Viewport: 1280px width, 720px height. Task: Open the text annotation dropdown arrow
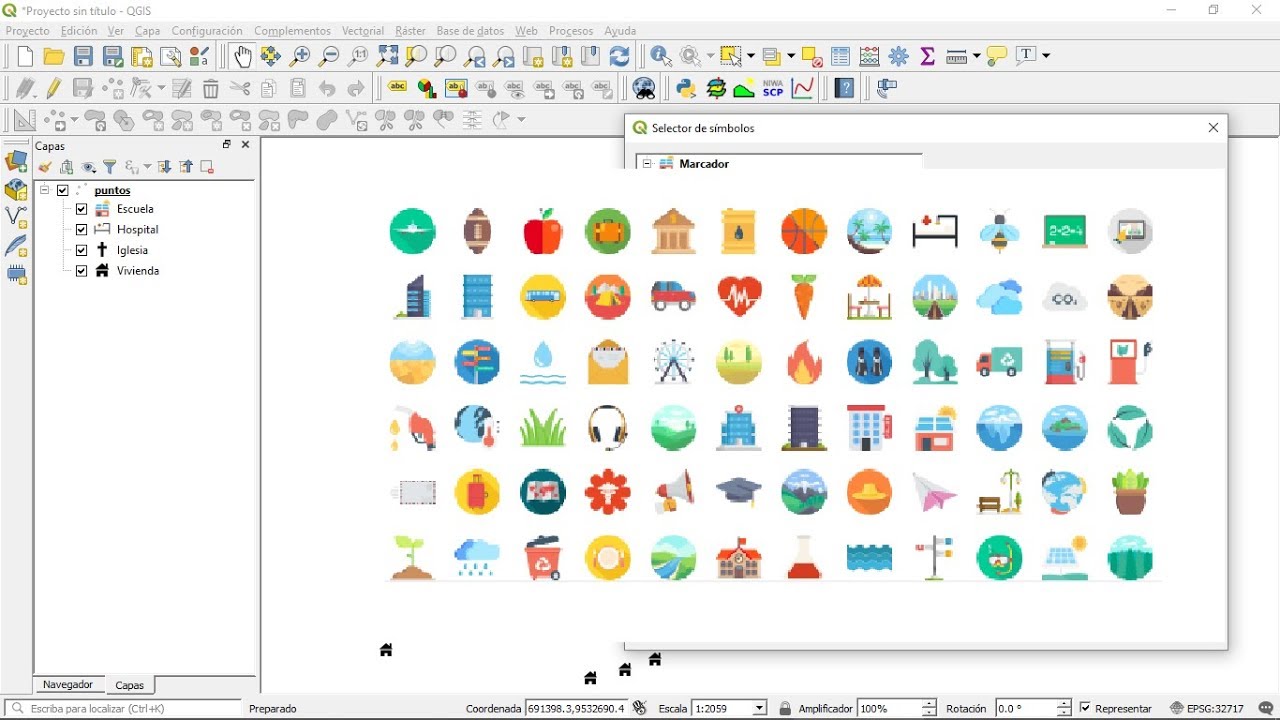point(1046,57)
